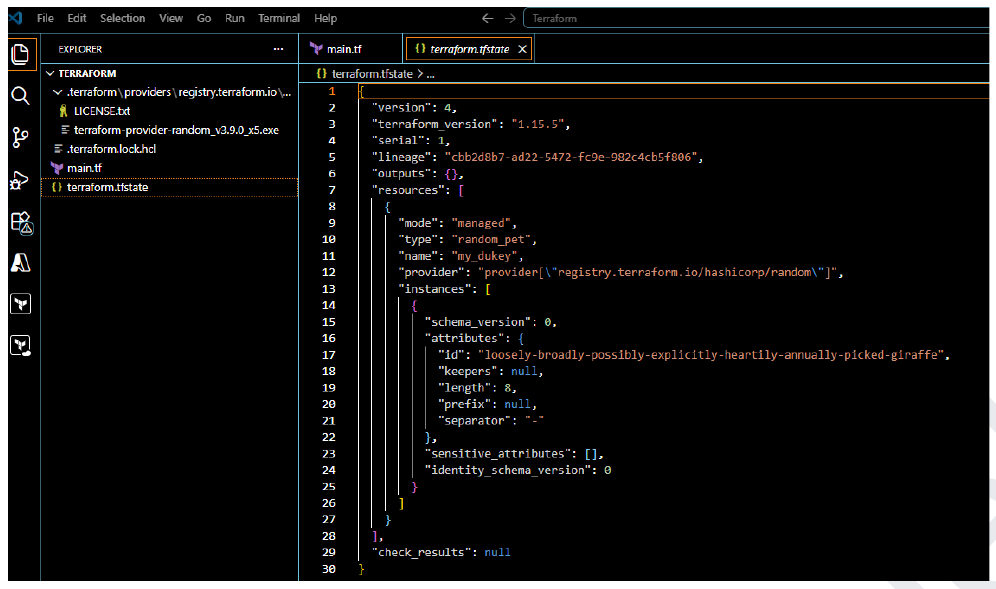996x589 pixels.
Task: Open the Run menu
Action: point(234,18)
